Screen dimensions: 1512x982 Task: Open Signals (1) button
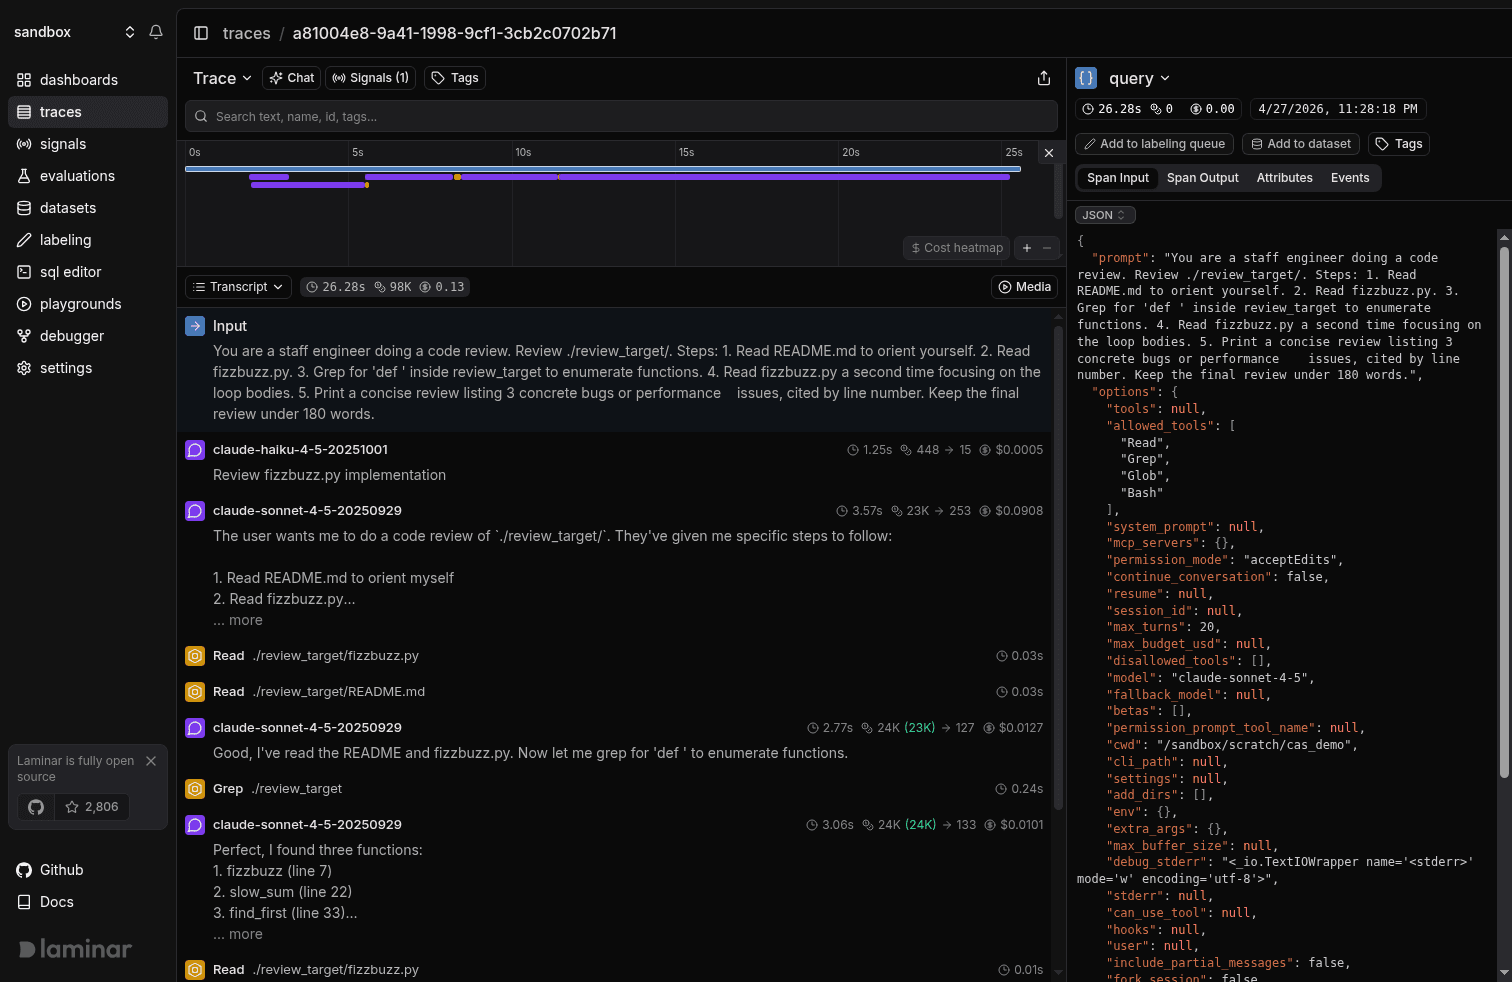[x=371, y=78]
